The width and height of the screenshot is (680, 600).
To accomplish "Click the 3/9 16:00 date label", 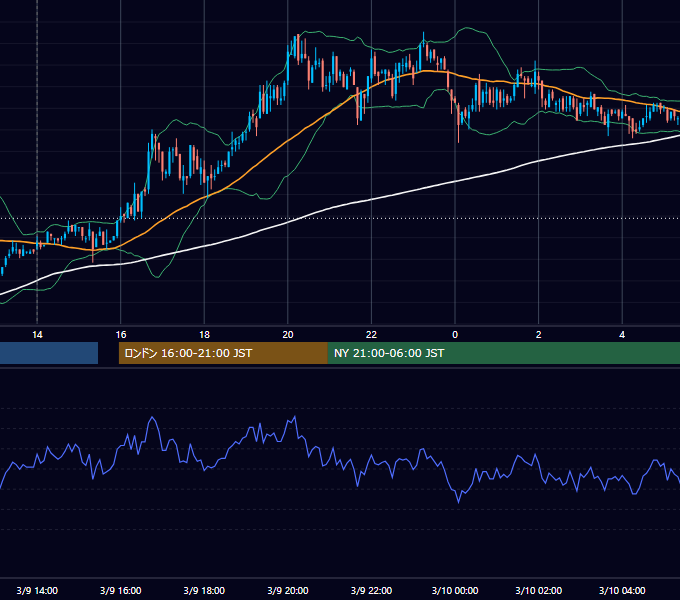I will [121, 590].
